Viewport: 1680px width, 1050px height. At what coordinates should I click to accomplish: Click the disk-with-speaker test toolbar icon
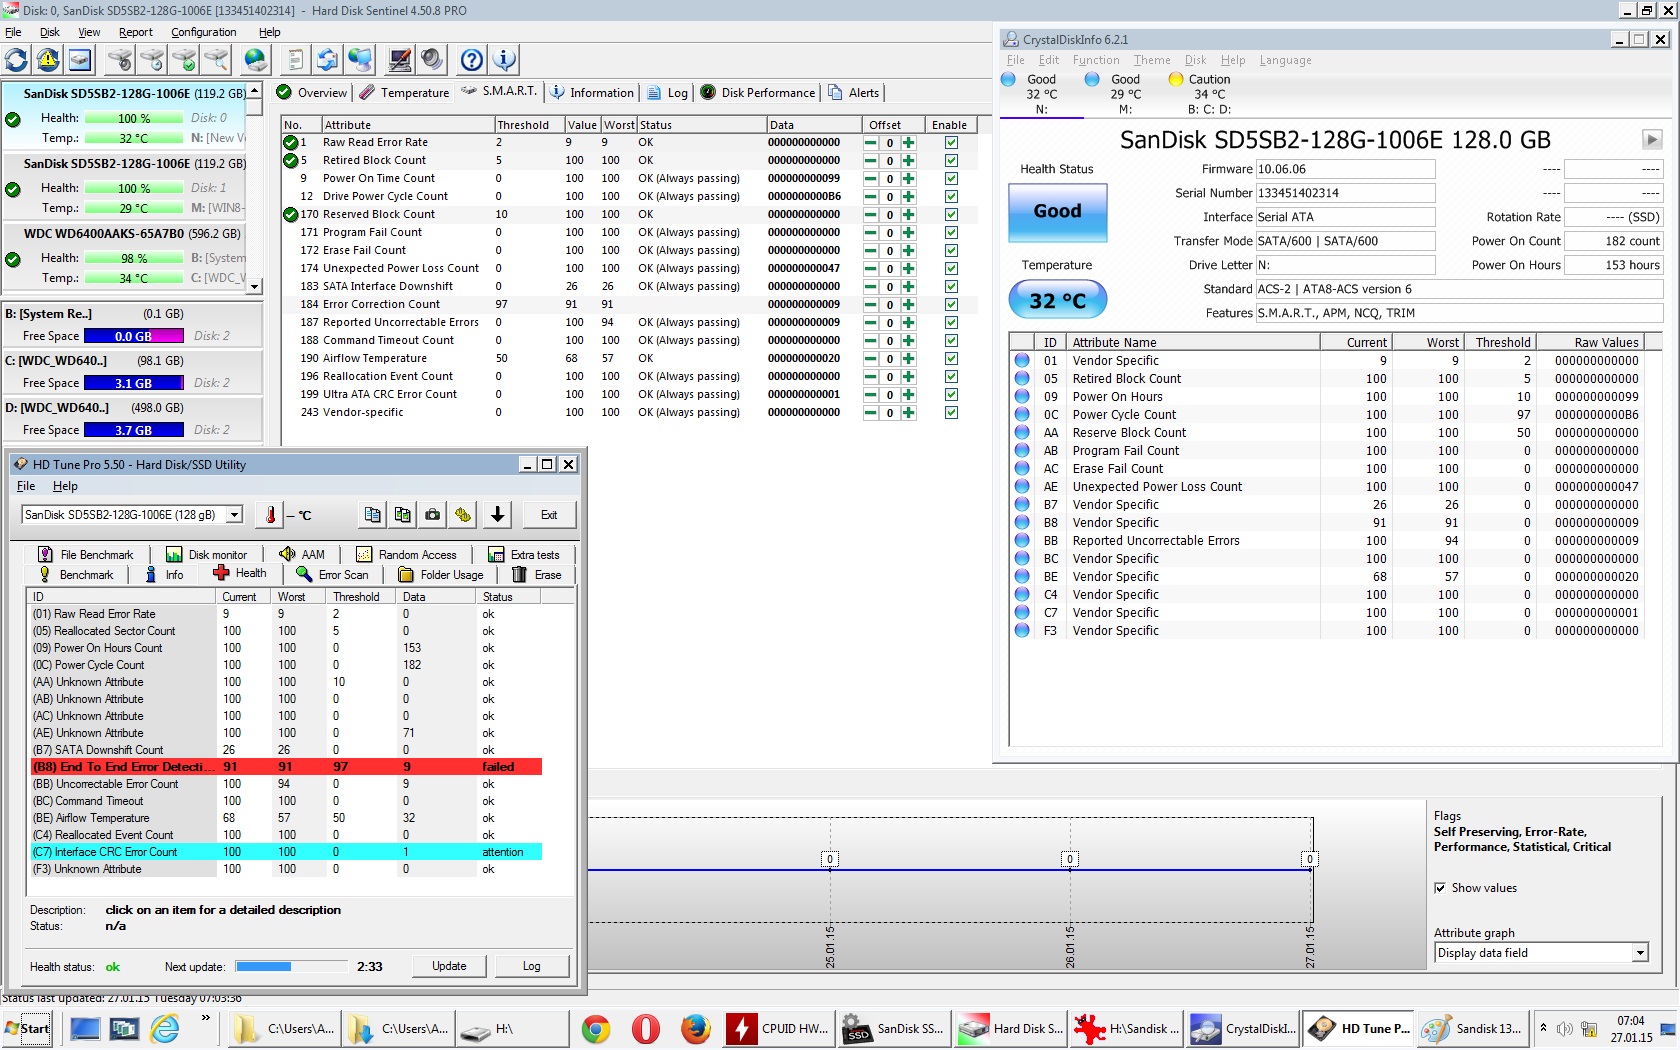tap(120, 60)
